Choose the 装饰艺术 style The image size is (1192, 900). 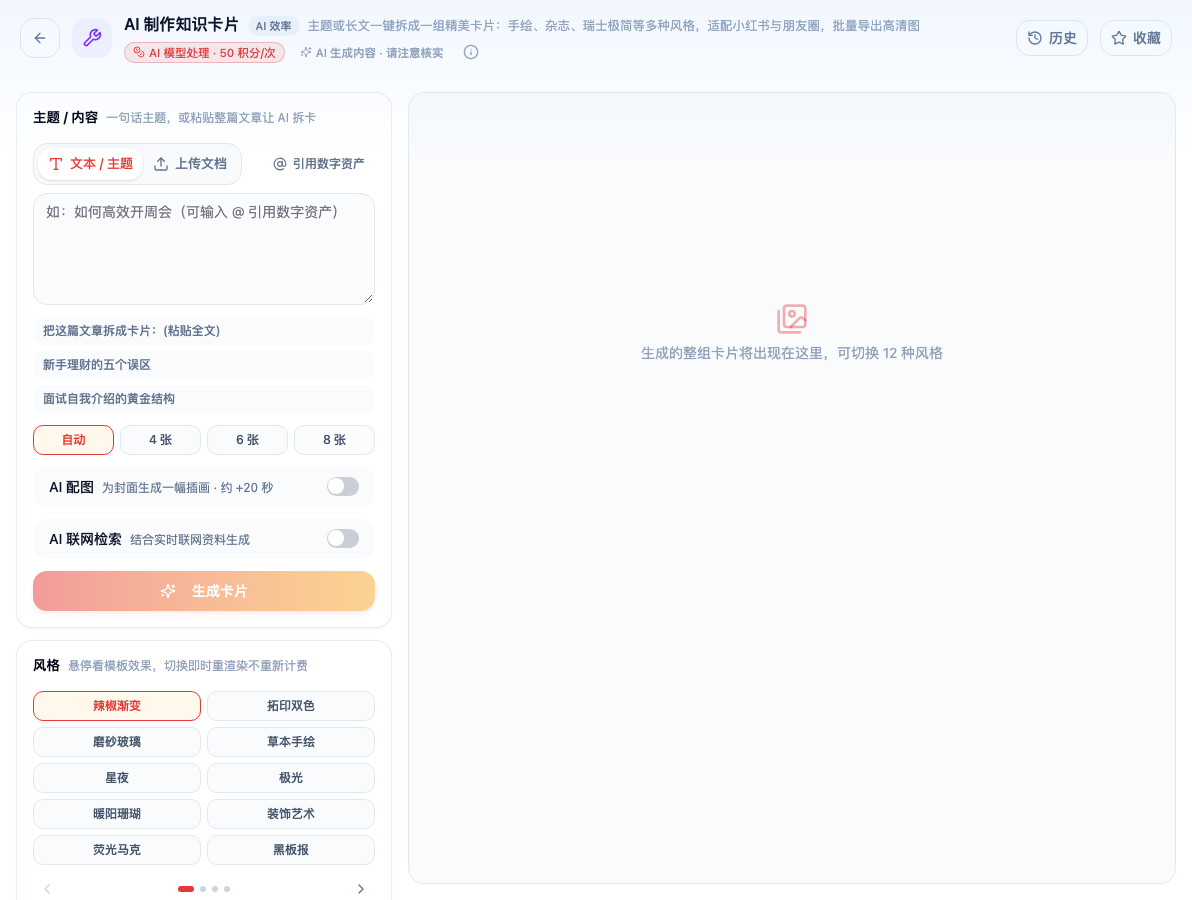[x=290, y=814]
